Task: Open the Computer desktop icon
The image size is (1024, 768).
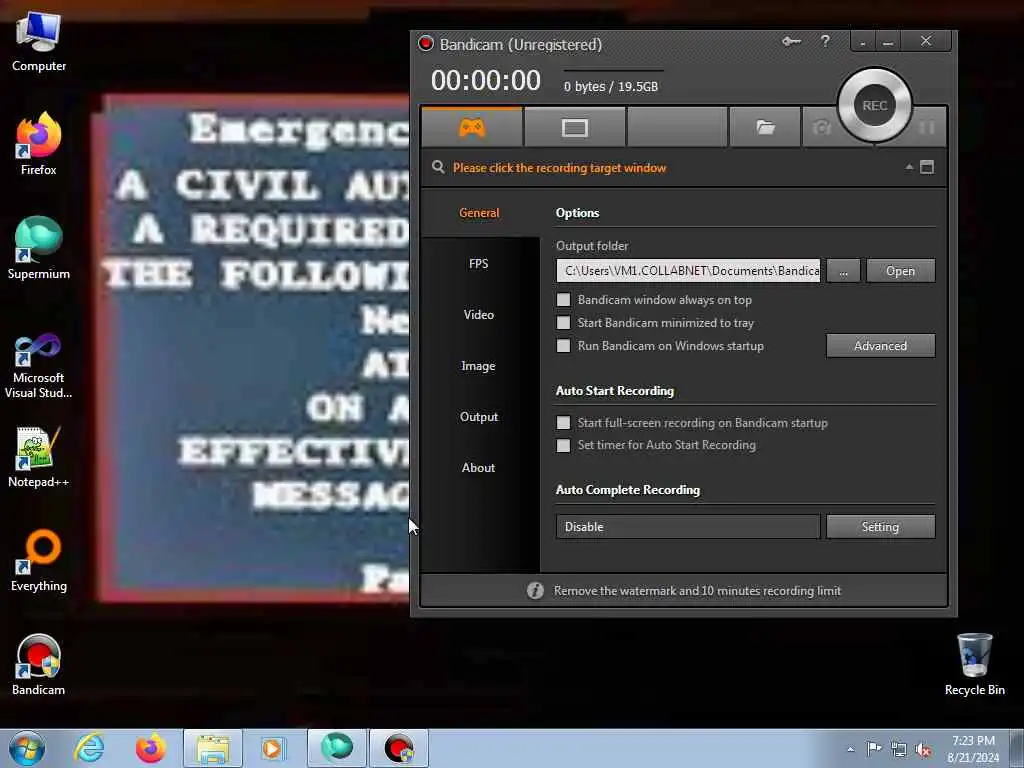Action: coord(39,42)
